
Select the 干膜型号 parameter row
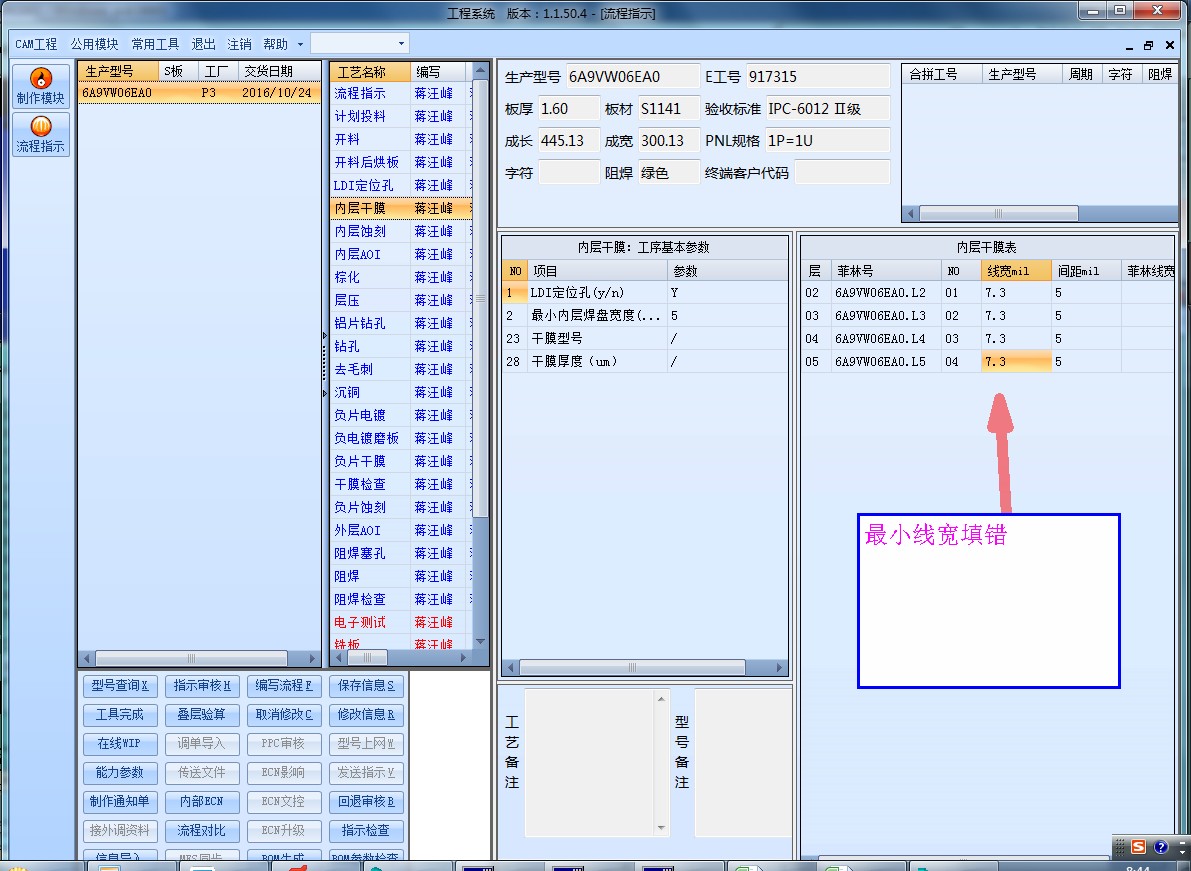coord(645,339)
